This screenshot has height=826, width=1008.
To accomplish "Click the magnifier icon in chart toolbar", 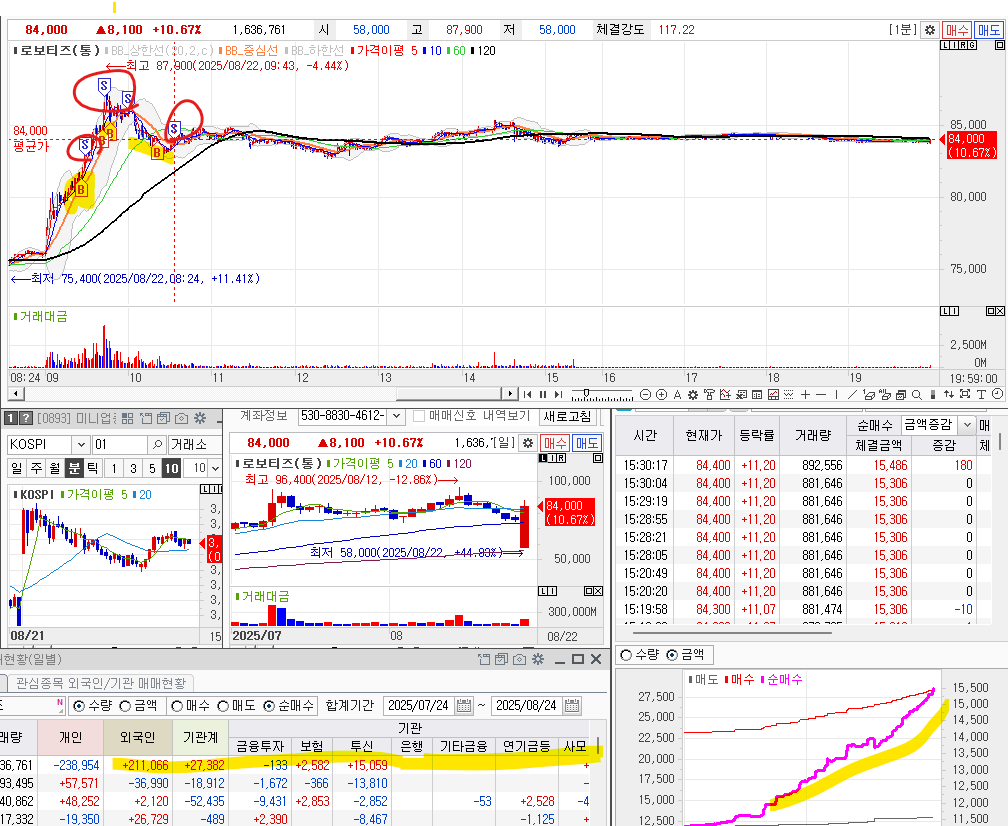I will [x=917, y=395].
